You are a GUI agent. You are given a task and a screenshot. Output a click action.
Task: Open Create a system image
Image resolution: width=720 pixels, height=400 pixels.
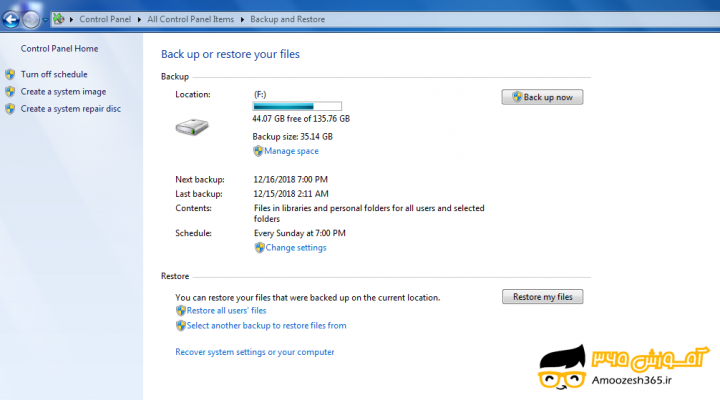tap(63, 92)
